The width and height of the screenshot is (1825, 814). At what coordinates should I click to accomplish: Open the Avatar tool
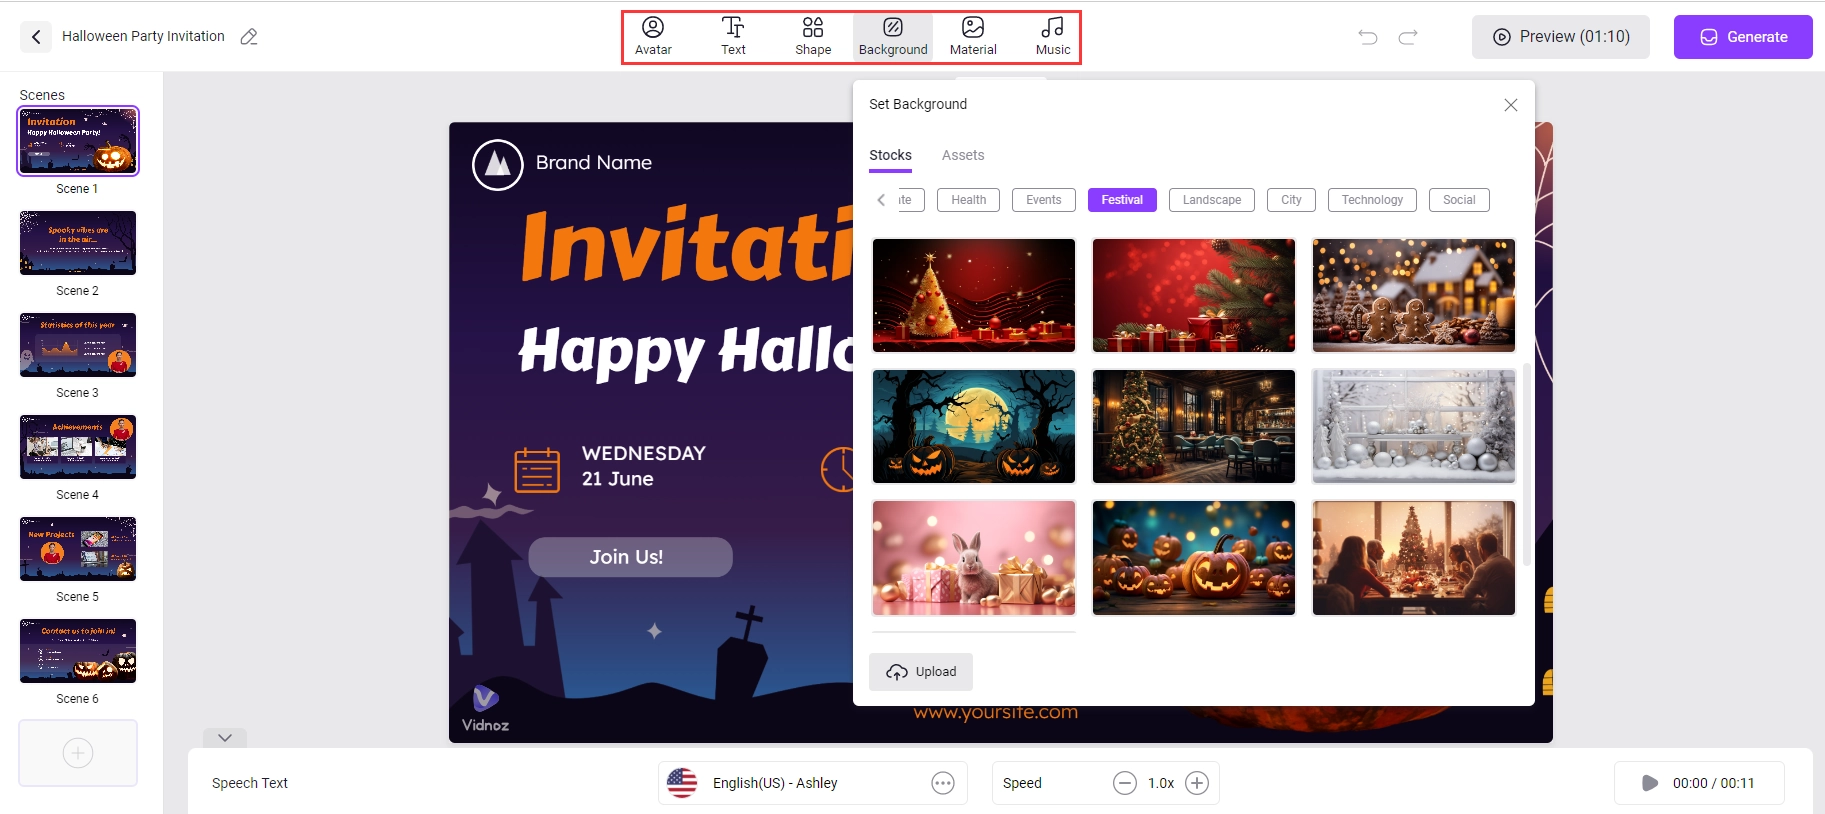coord(653,37)
